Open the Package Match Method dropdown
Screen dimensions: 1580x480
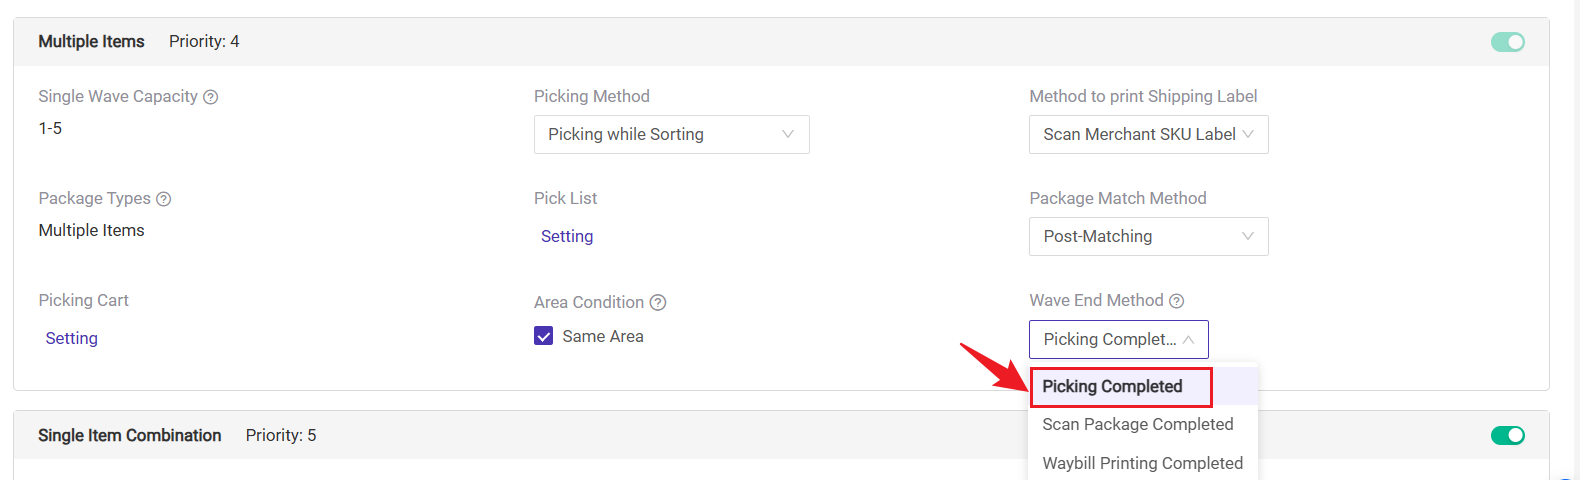[1149, 236]
